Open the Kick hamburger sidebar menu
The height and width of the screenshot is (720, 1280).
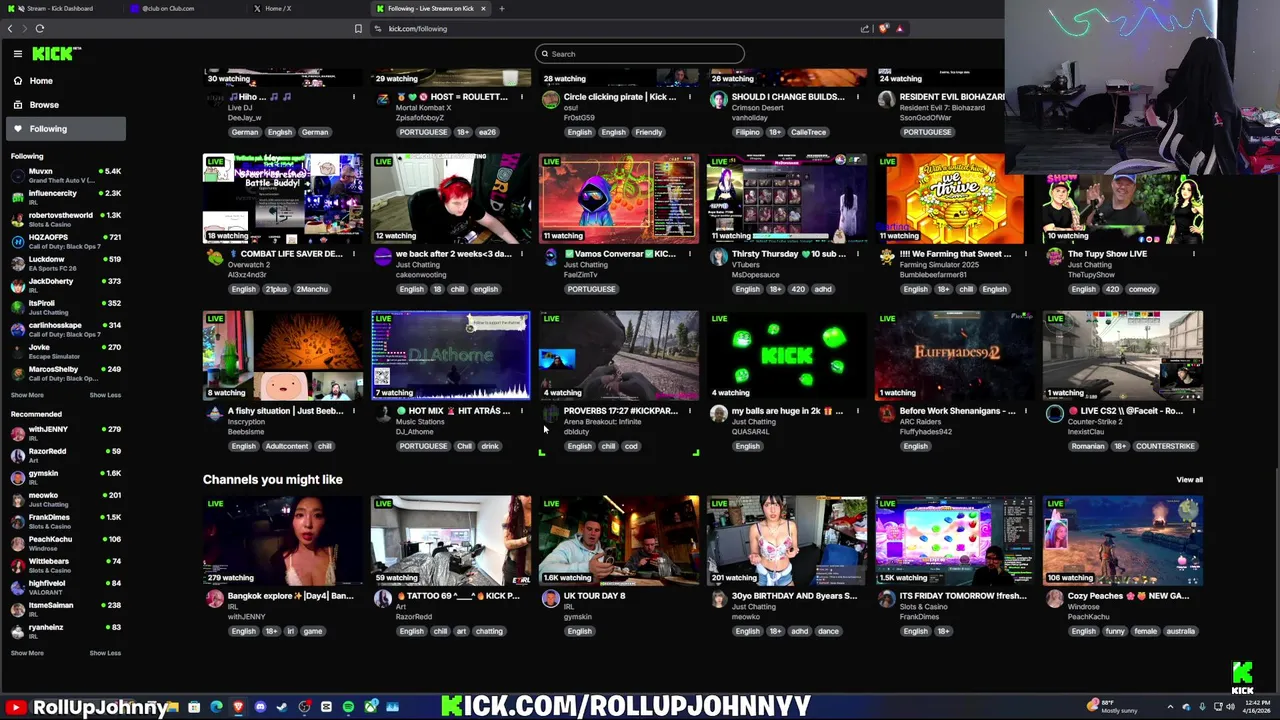[x=17, y=54]
